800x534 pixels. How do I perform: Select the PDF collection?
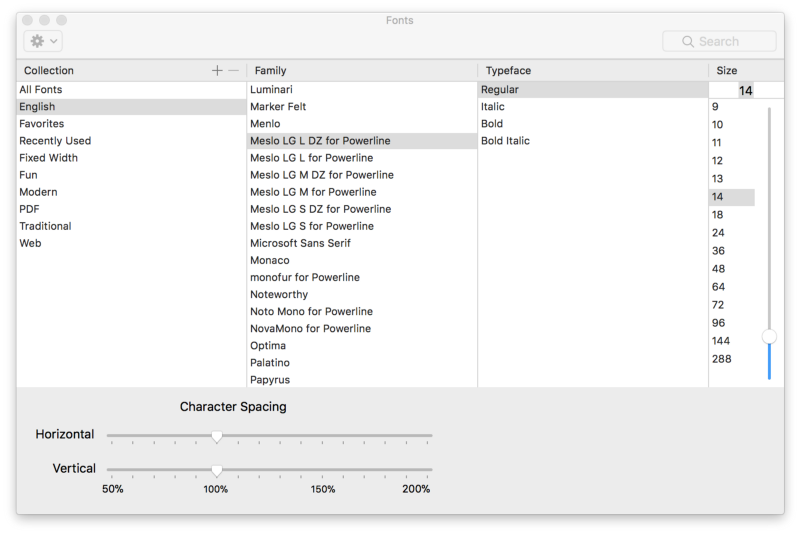[131, 209]
